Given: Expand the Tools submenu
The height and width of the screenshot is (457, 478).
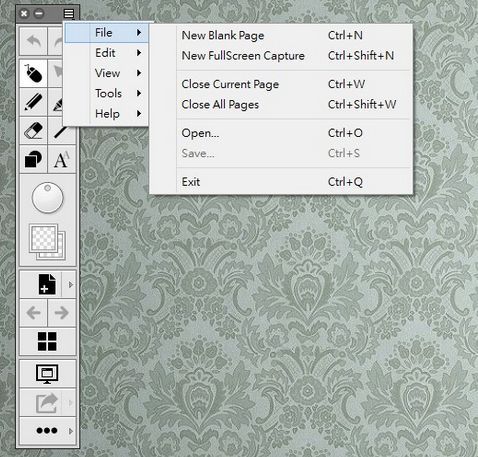Looking at the screenshot, I should tap(107, 93).
